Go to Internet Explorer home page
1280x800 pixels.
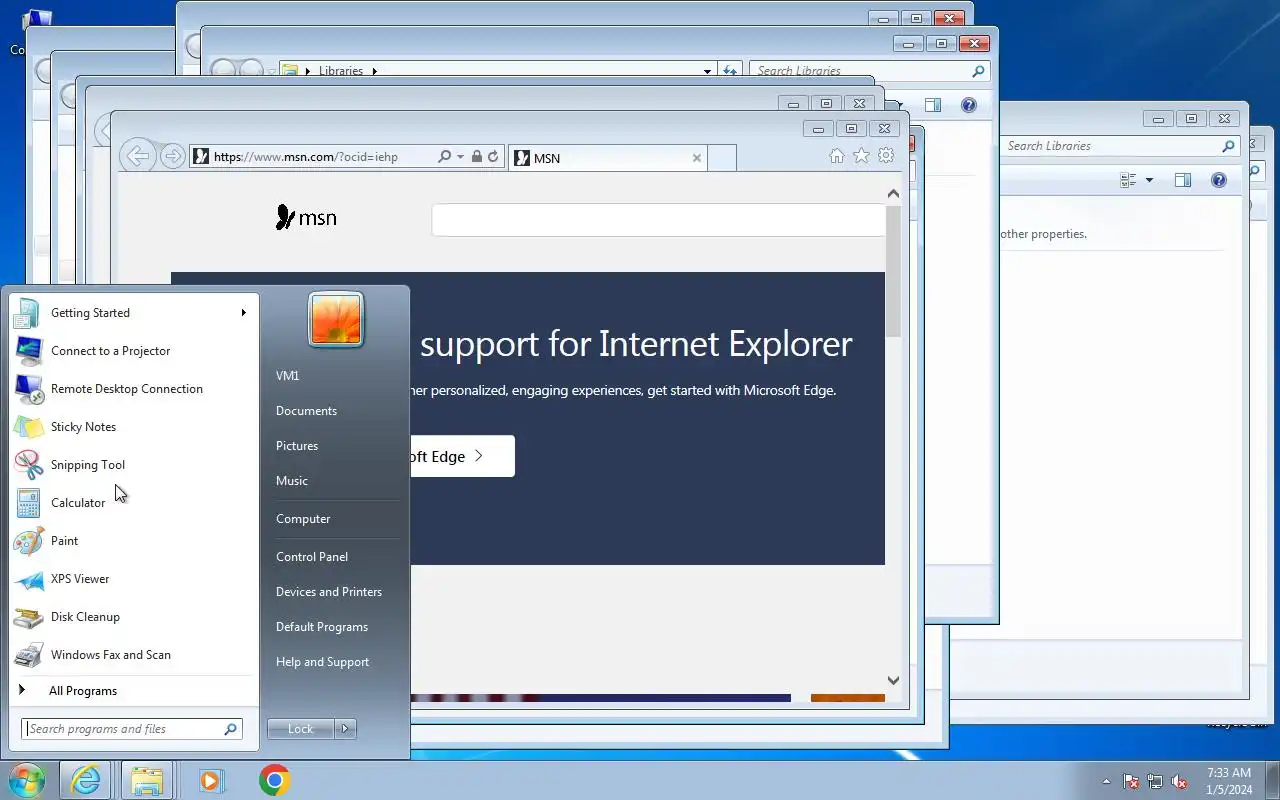[837, 156]
